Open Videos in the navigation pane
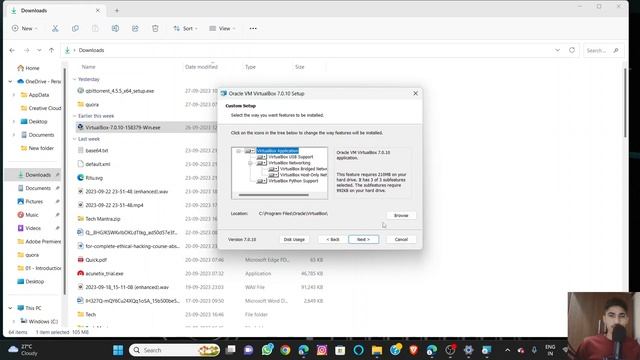Screen dimensions: 640x360 coord(33,228)
